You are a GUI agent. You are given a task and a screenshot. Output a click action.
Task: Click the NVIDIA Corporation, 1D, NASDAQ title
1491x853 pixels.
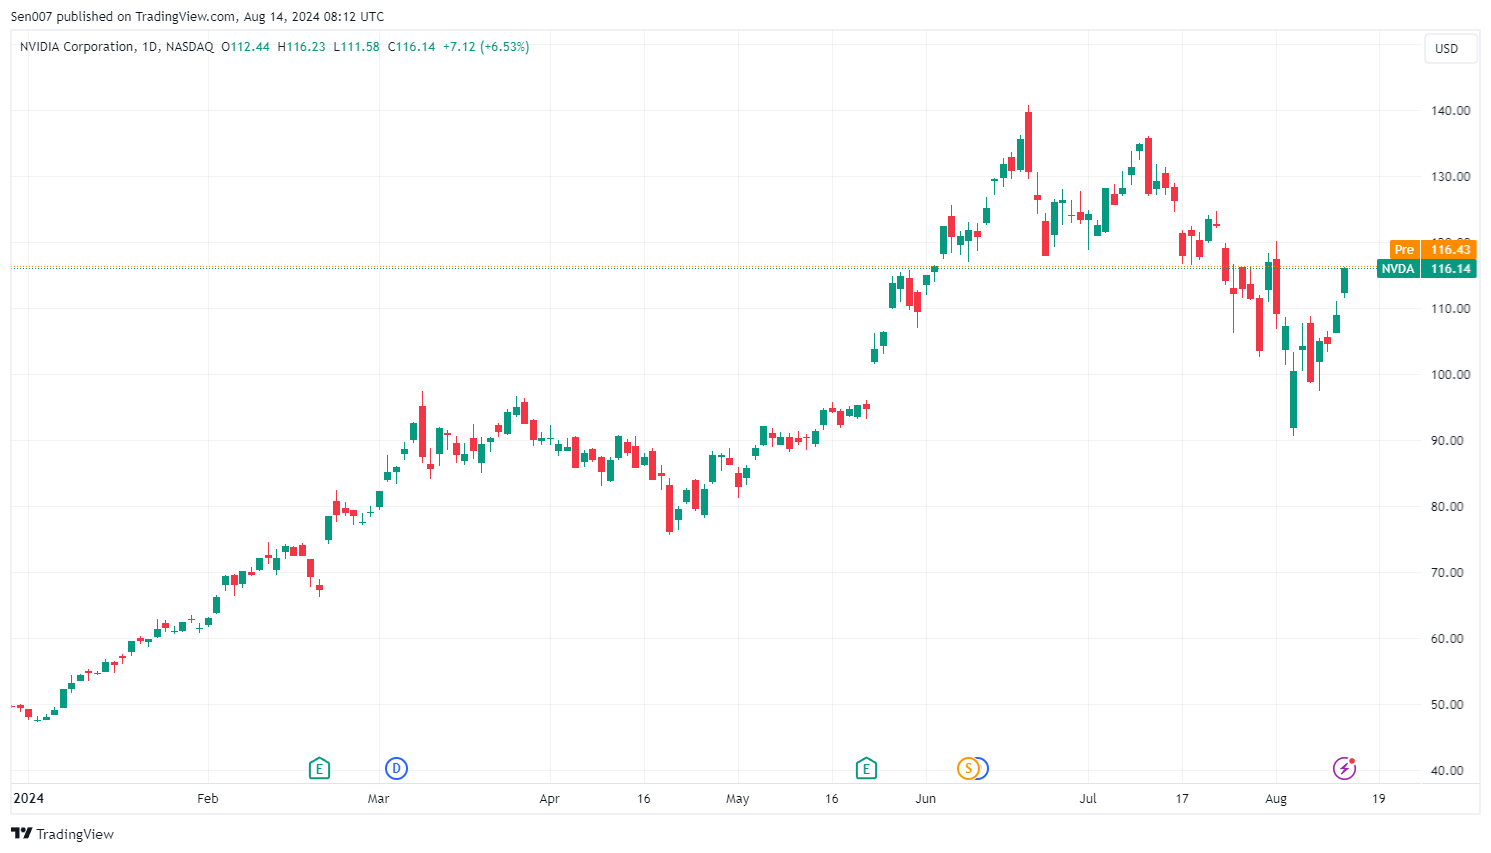pyautogui.click(x=117, y=47)
